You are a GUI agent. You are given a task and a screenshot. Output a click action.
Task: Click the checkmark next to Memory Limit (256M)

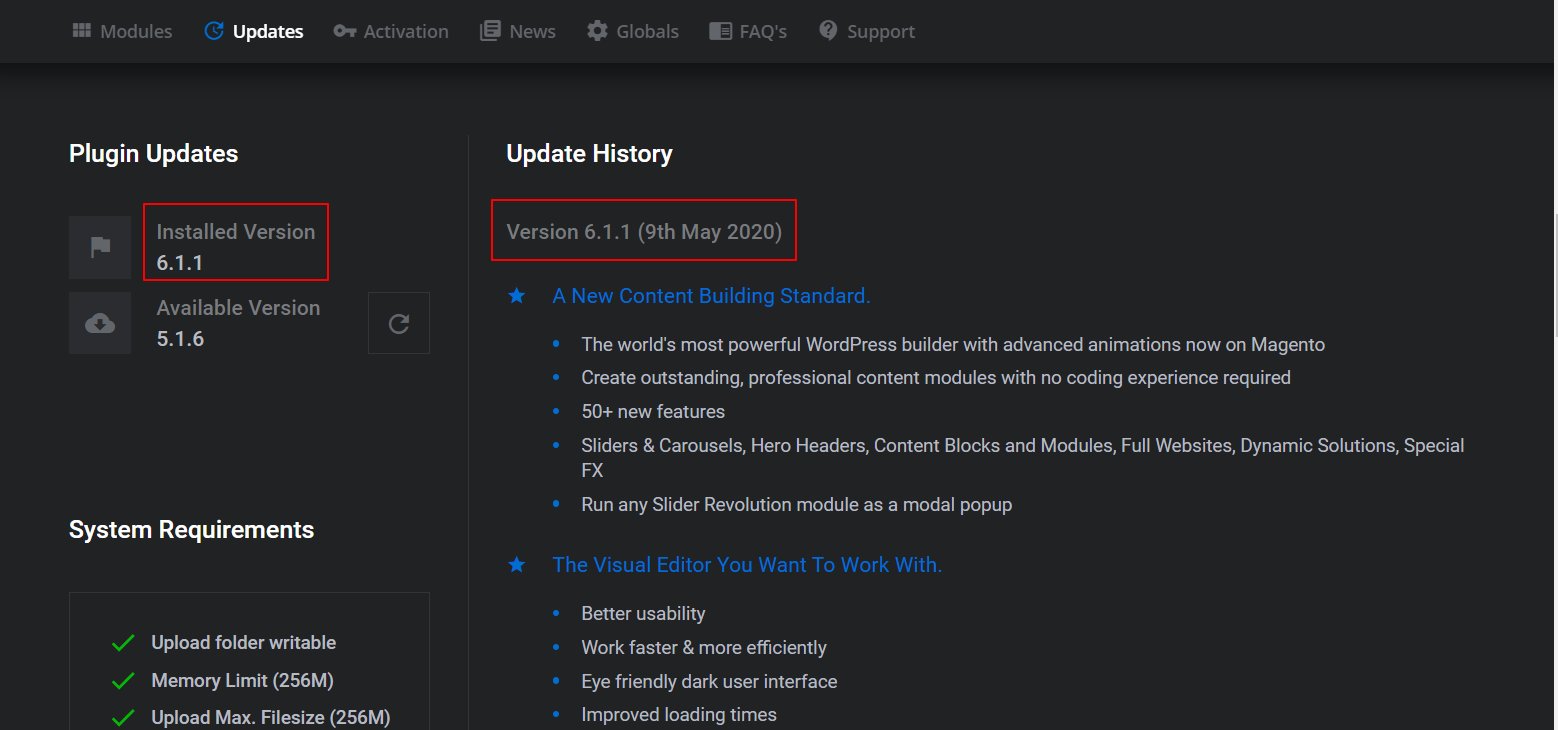(123, 681)
